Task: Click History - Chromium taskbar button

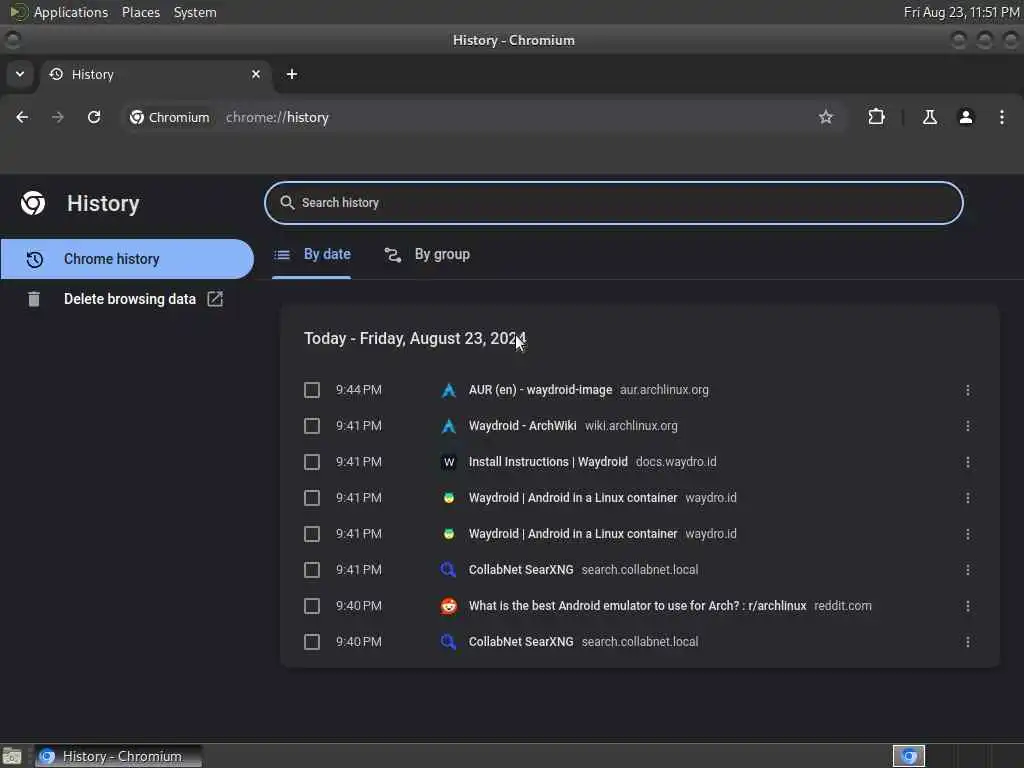Action: [118, 756]
